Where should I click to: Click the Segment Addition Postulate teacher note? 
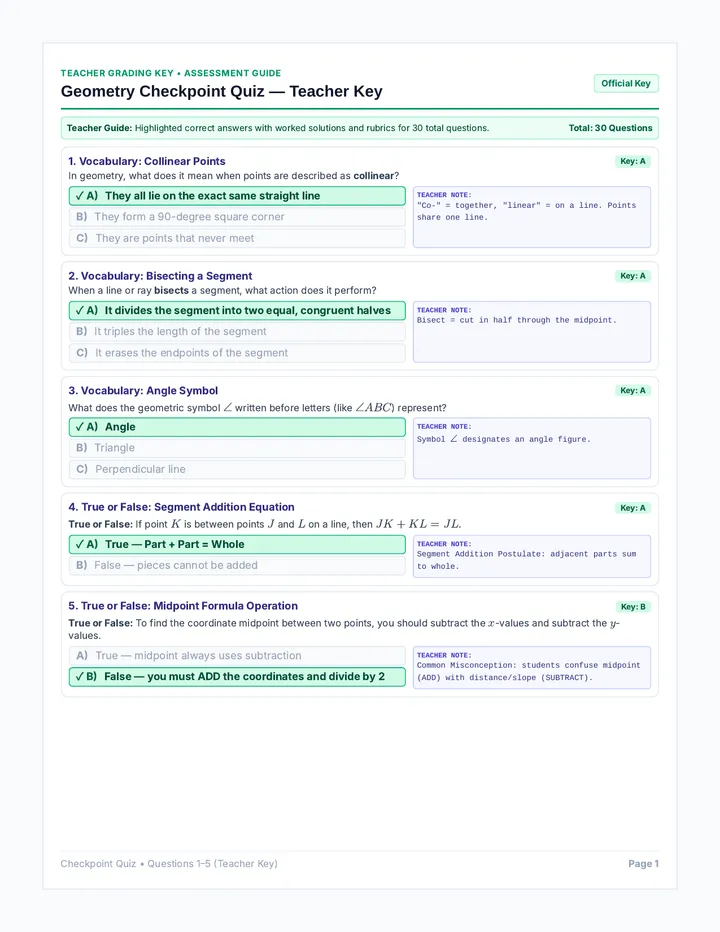(532, 556)
